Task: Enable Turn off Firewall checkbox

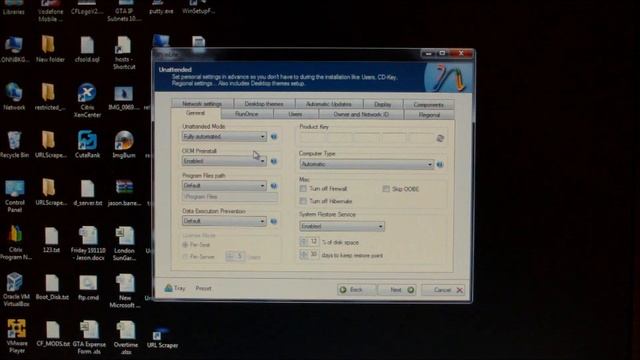Action: [x=303, y=189]
